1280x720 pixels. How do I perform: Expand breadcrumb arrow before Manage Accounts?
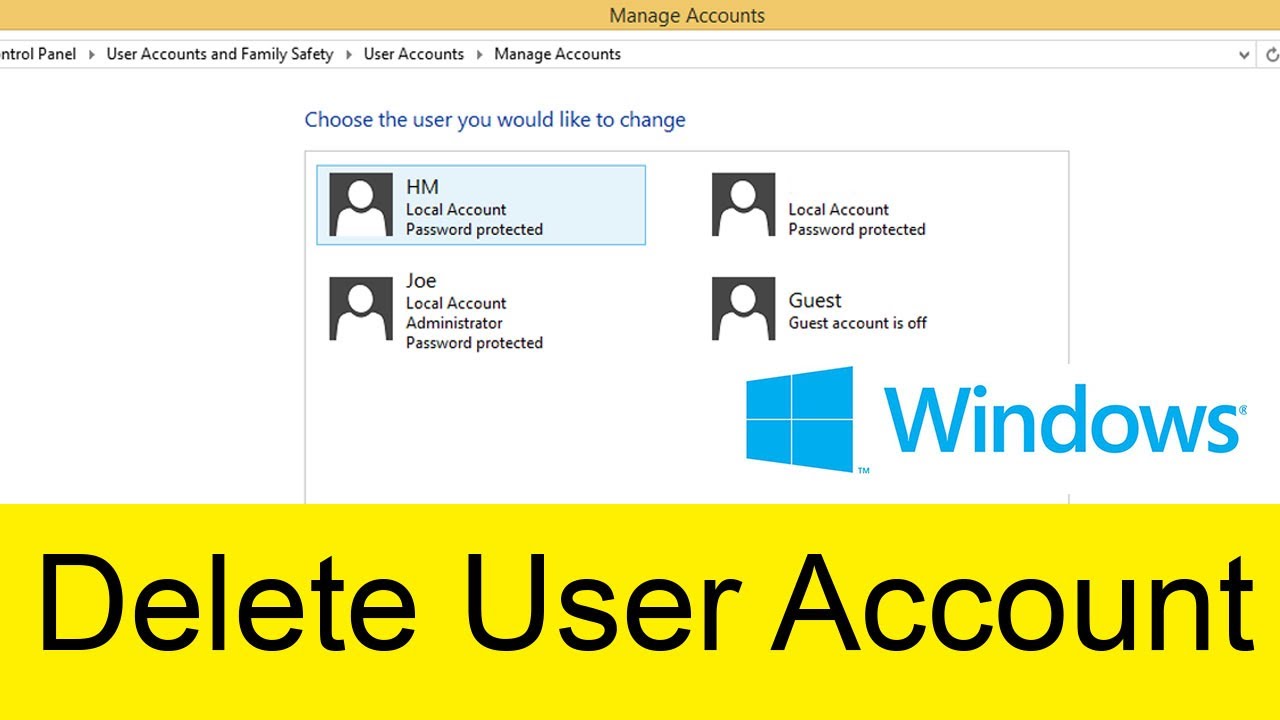(x=479, y=55)
